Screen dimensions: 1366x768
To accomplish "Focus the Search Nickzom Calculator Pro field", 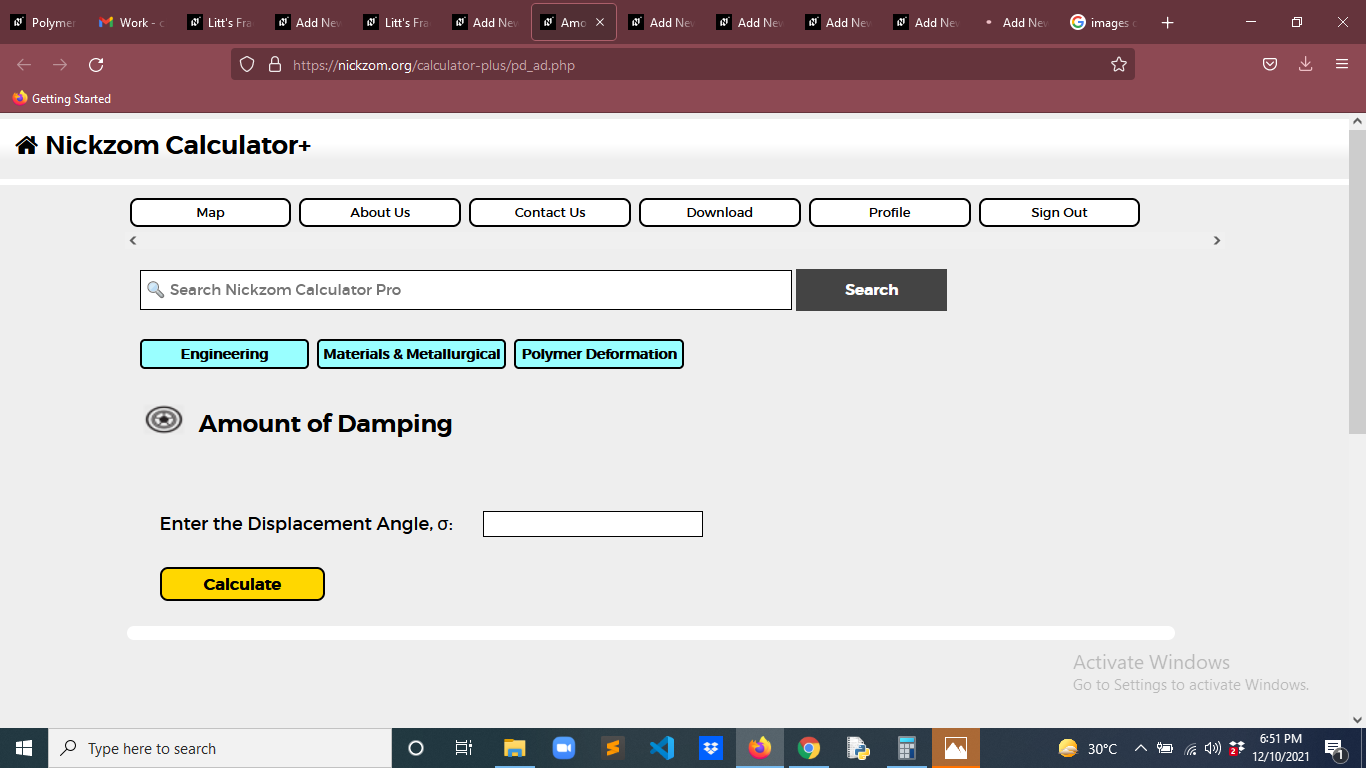I will click(x=466, y=290).
